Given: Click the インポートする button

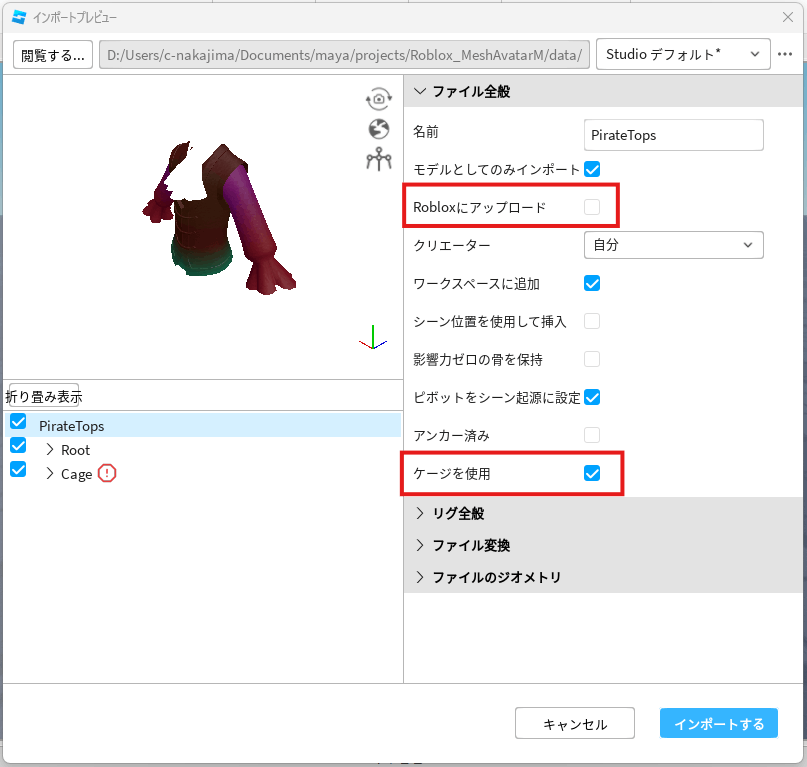Looking at the screenshot, I should [x=719, y=723].
